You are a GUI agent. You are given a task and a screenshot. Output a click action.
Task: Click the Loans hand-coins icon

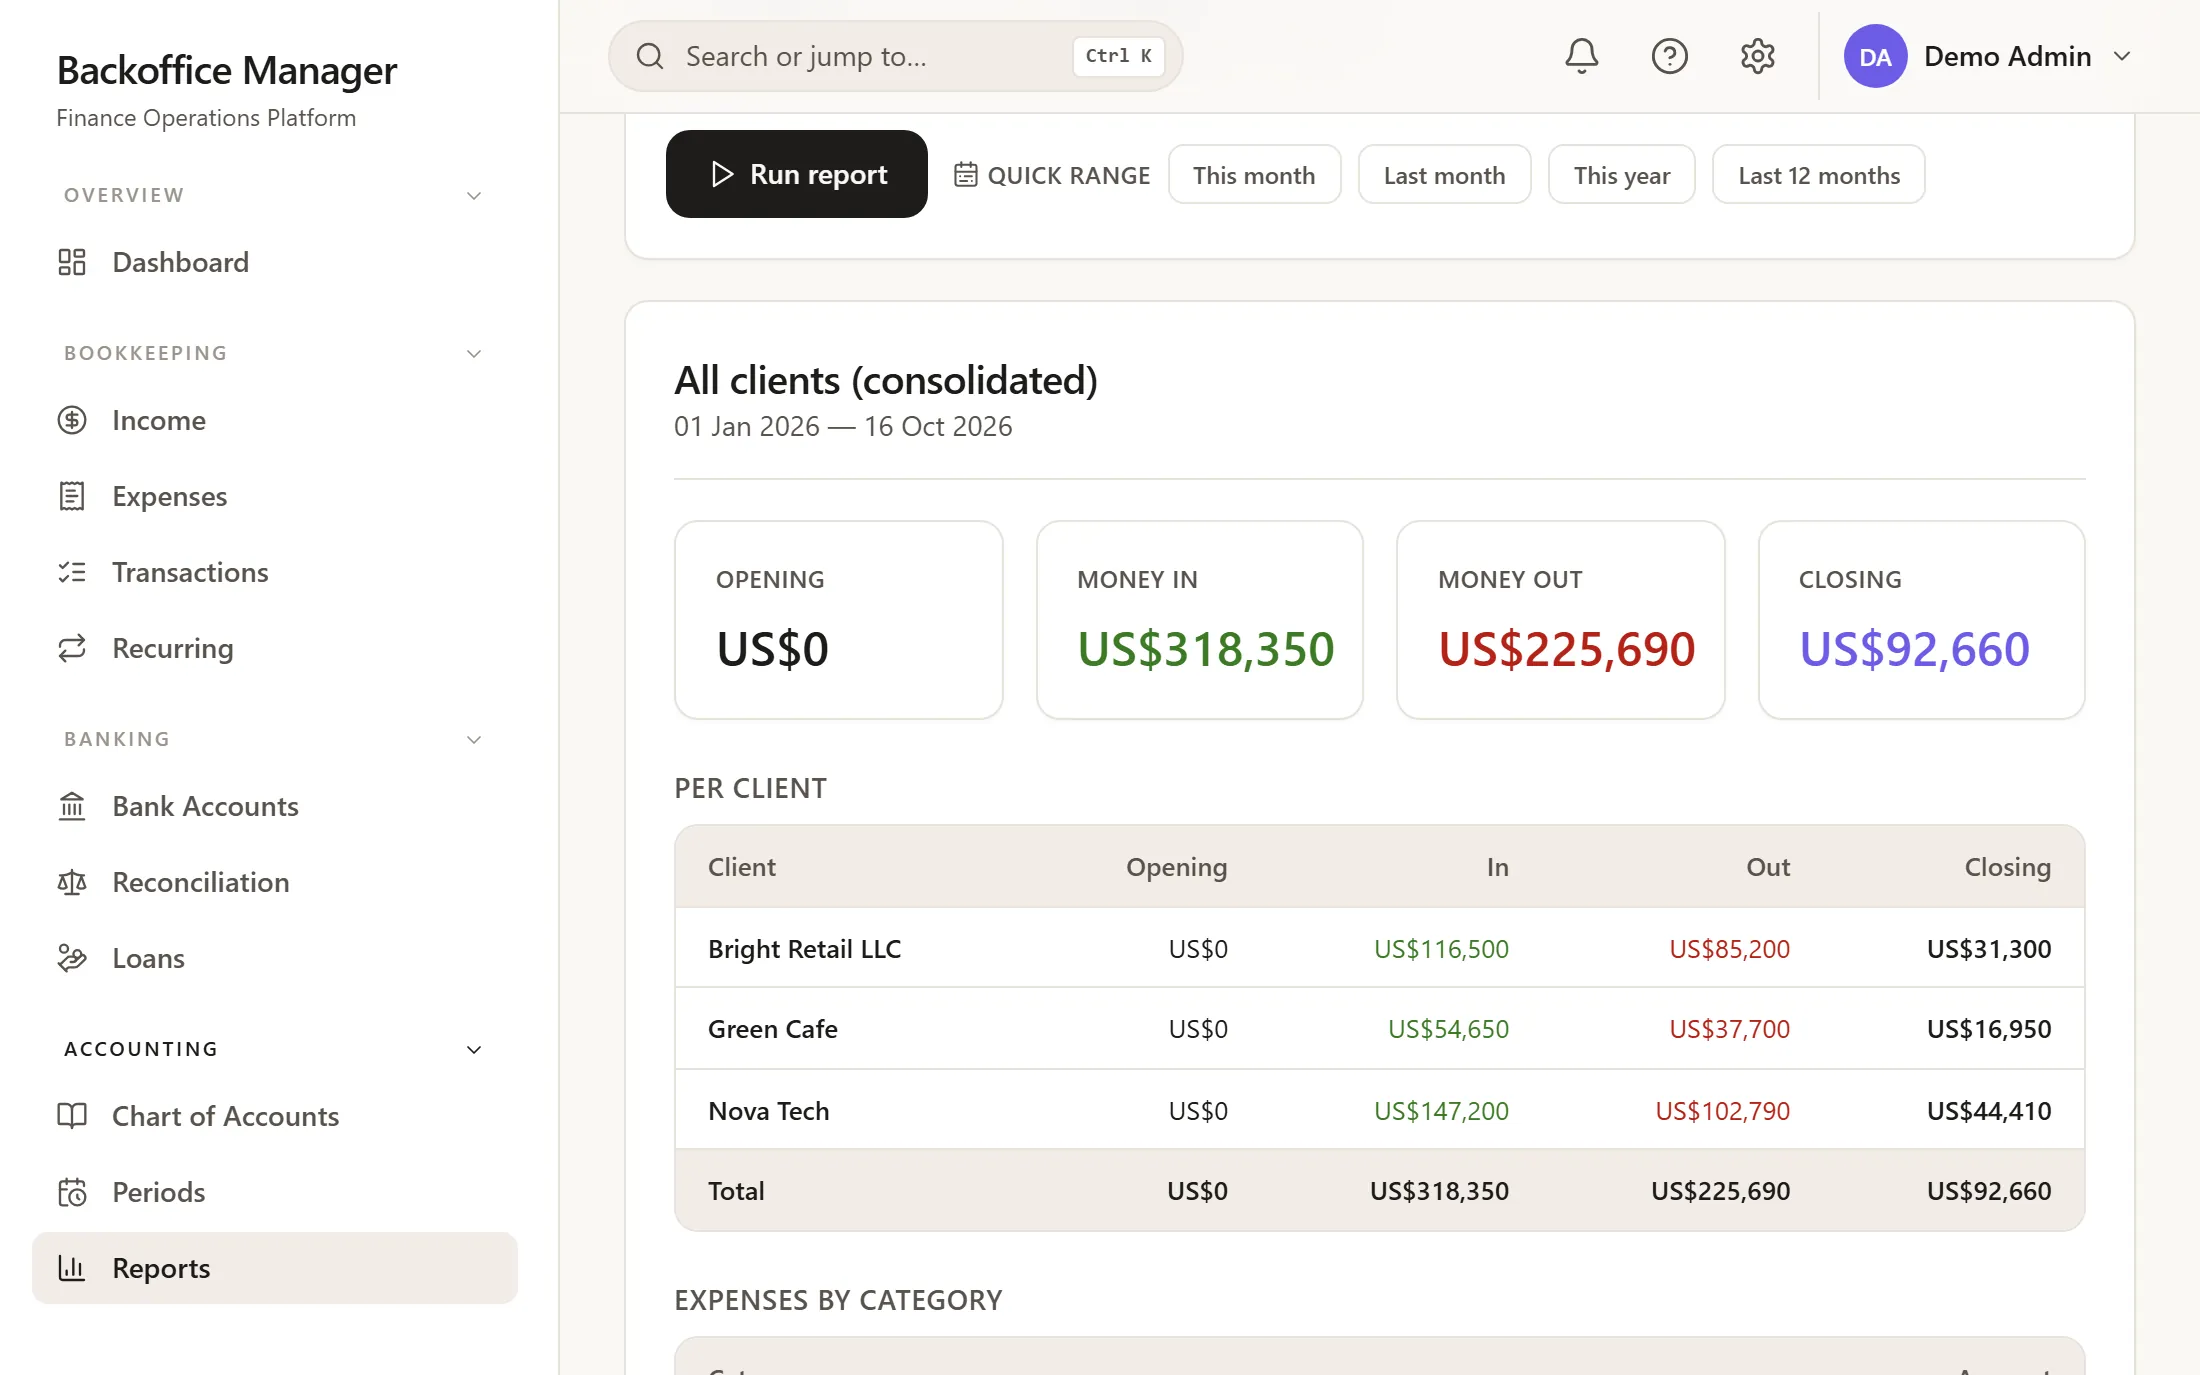click(x=72, y=958)
